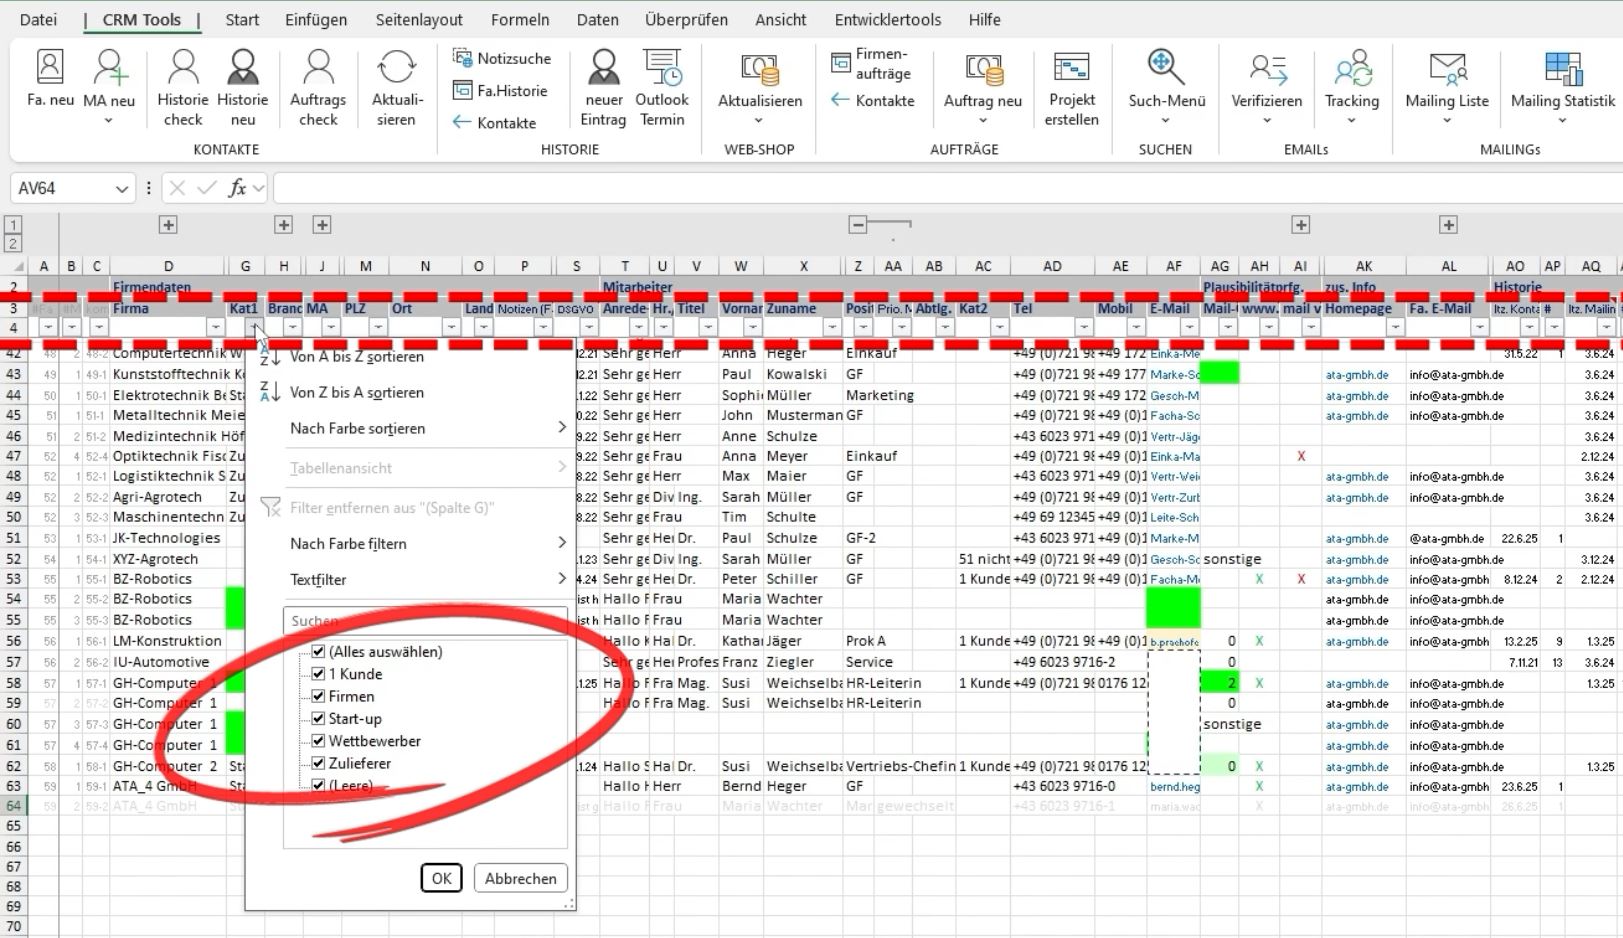Screen dimensions: 1623x938
Task: Launch the Notizsuche tool
Action: (502, 58)
